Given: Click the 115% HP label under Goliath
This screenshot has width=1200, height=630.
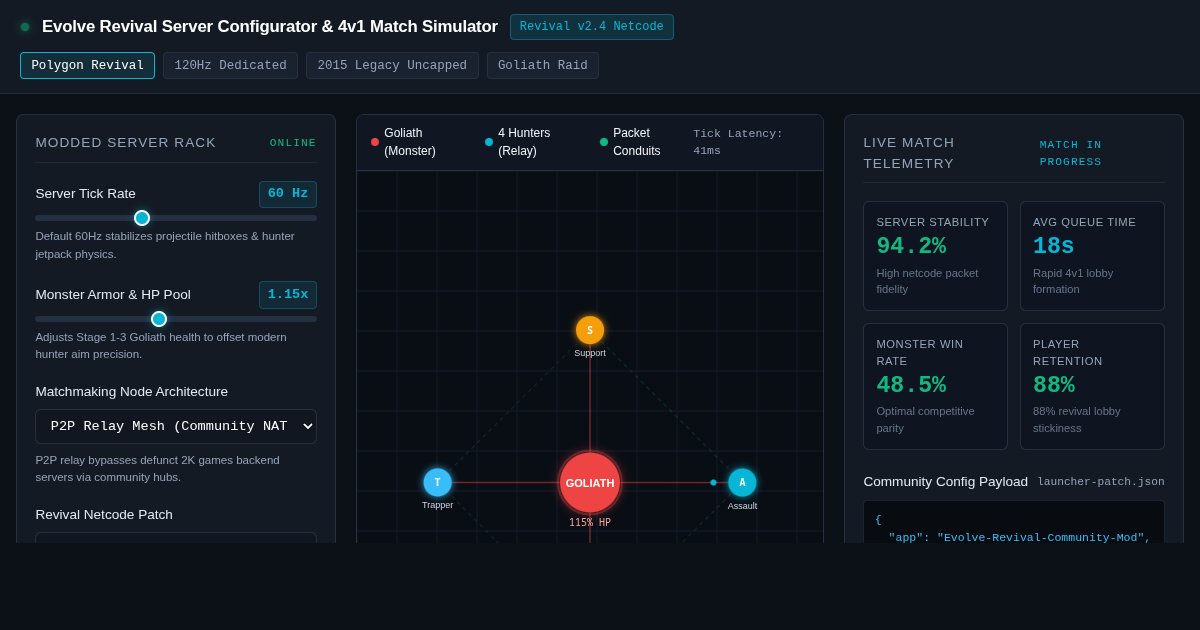Looking at the screenshot, I should [x=590, y=523].
